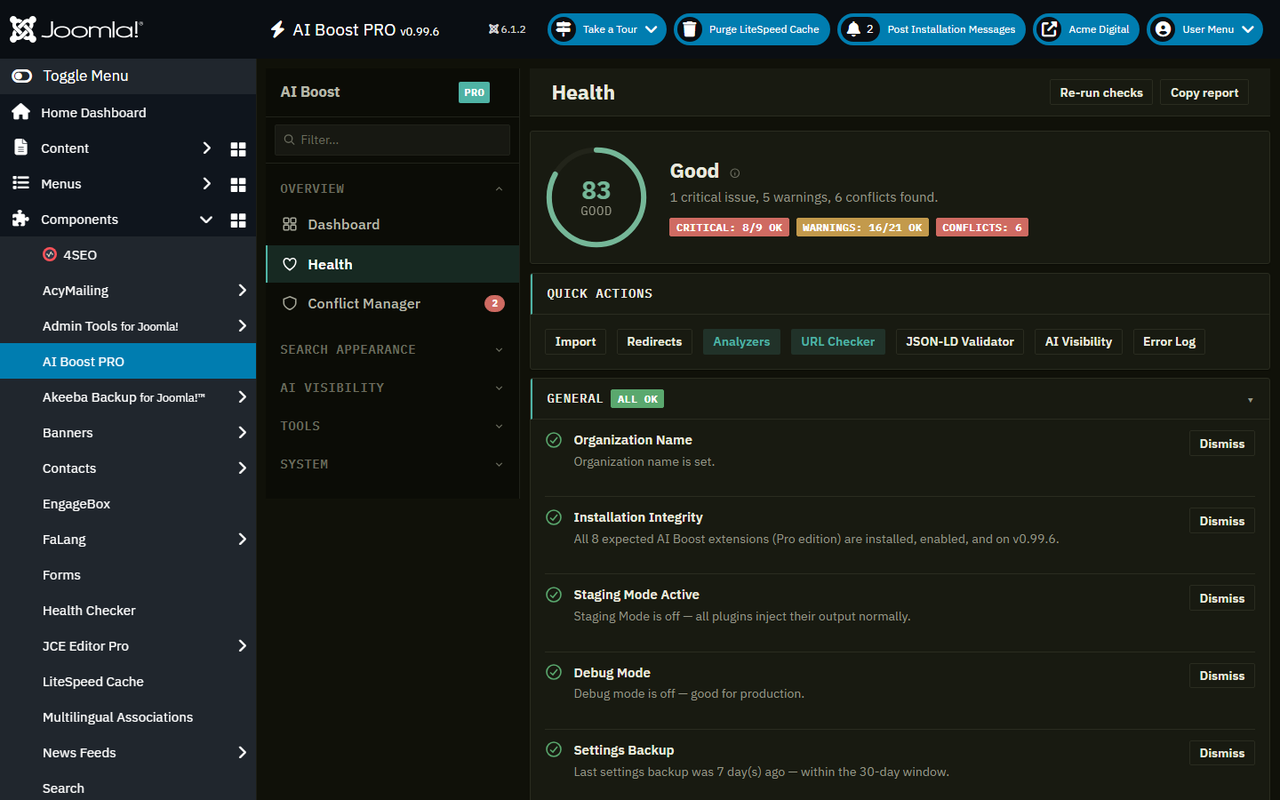This screenshot has width=1280, height=800.
Task: Expand the FaLang submenu arrow
Action: [242, 539]
